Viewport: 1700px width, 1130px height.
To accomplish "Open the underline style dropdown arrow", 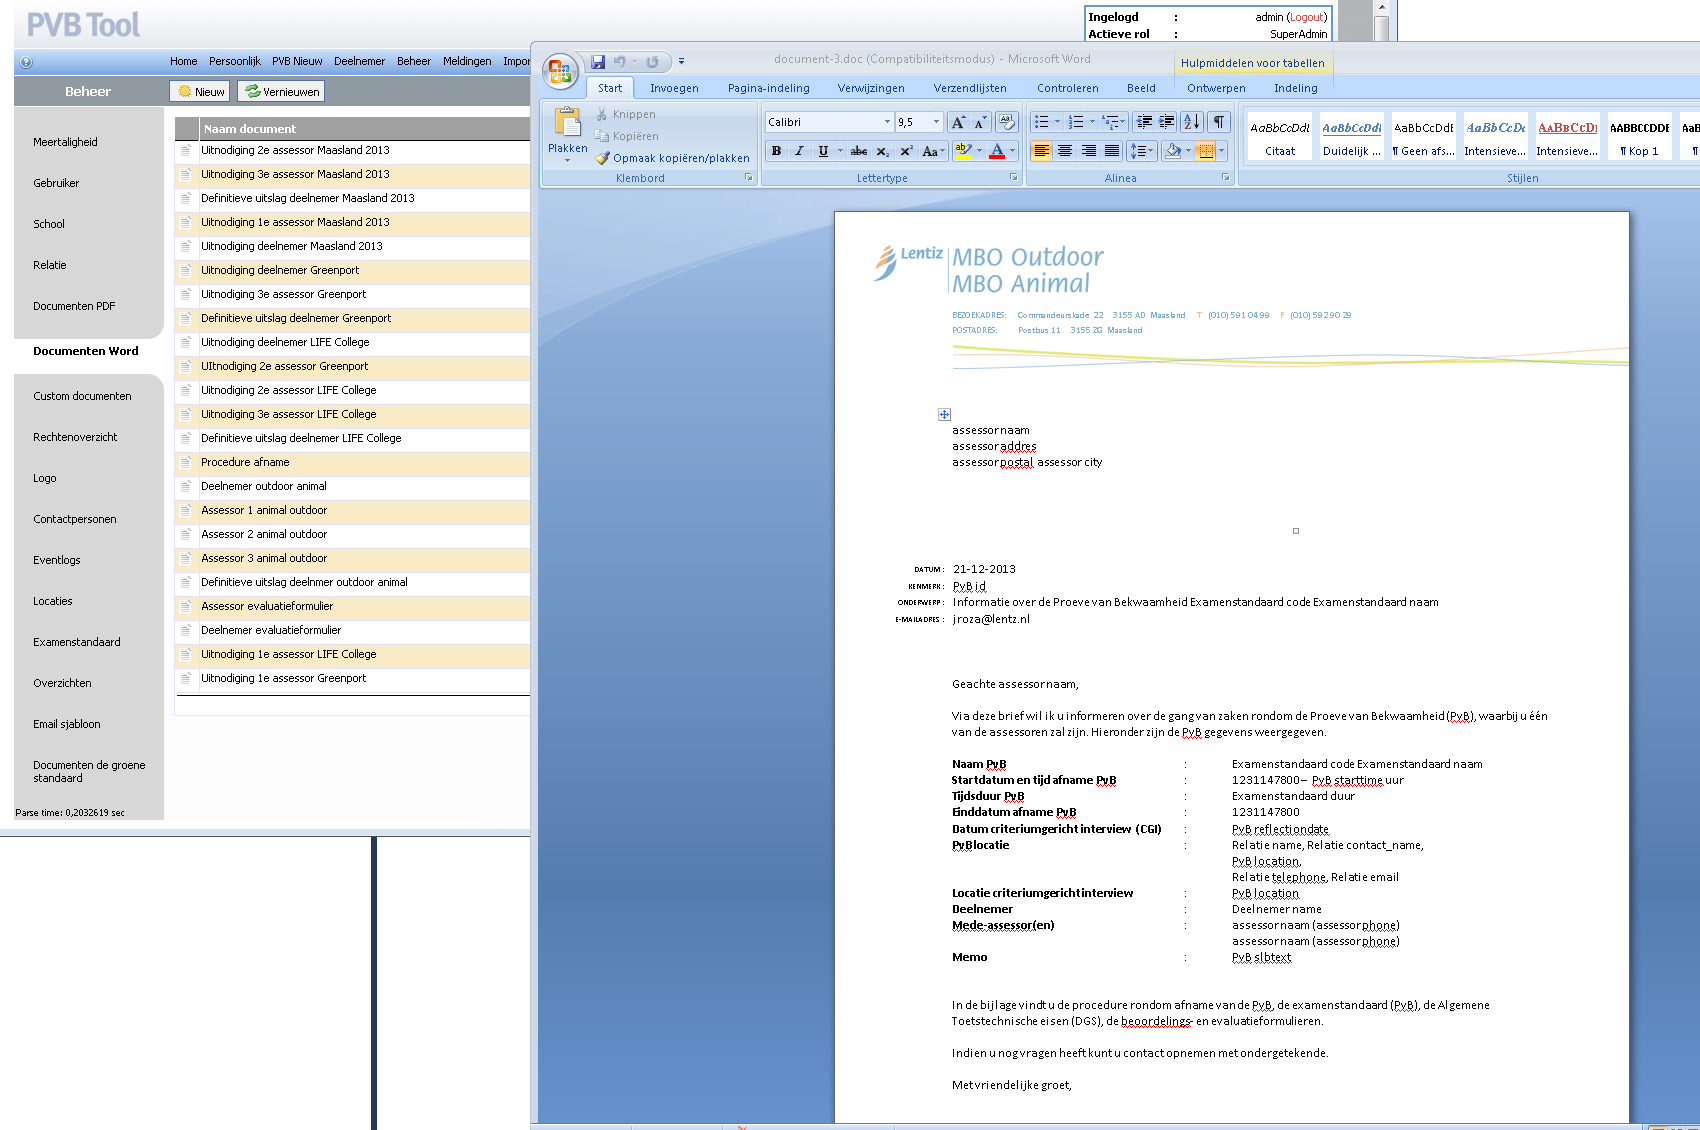I will pyautogui.click(x=840, y=151).
